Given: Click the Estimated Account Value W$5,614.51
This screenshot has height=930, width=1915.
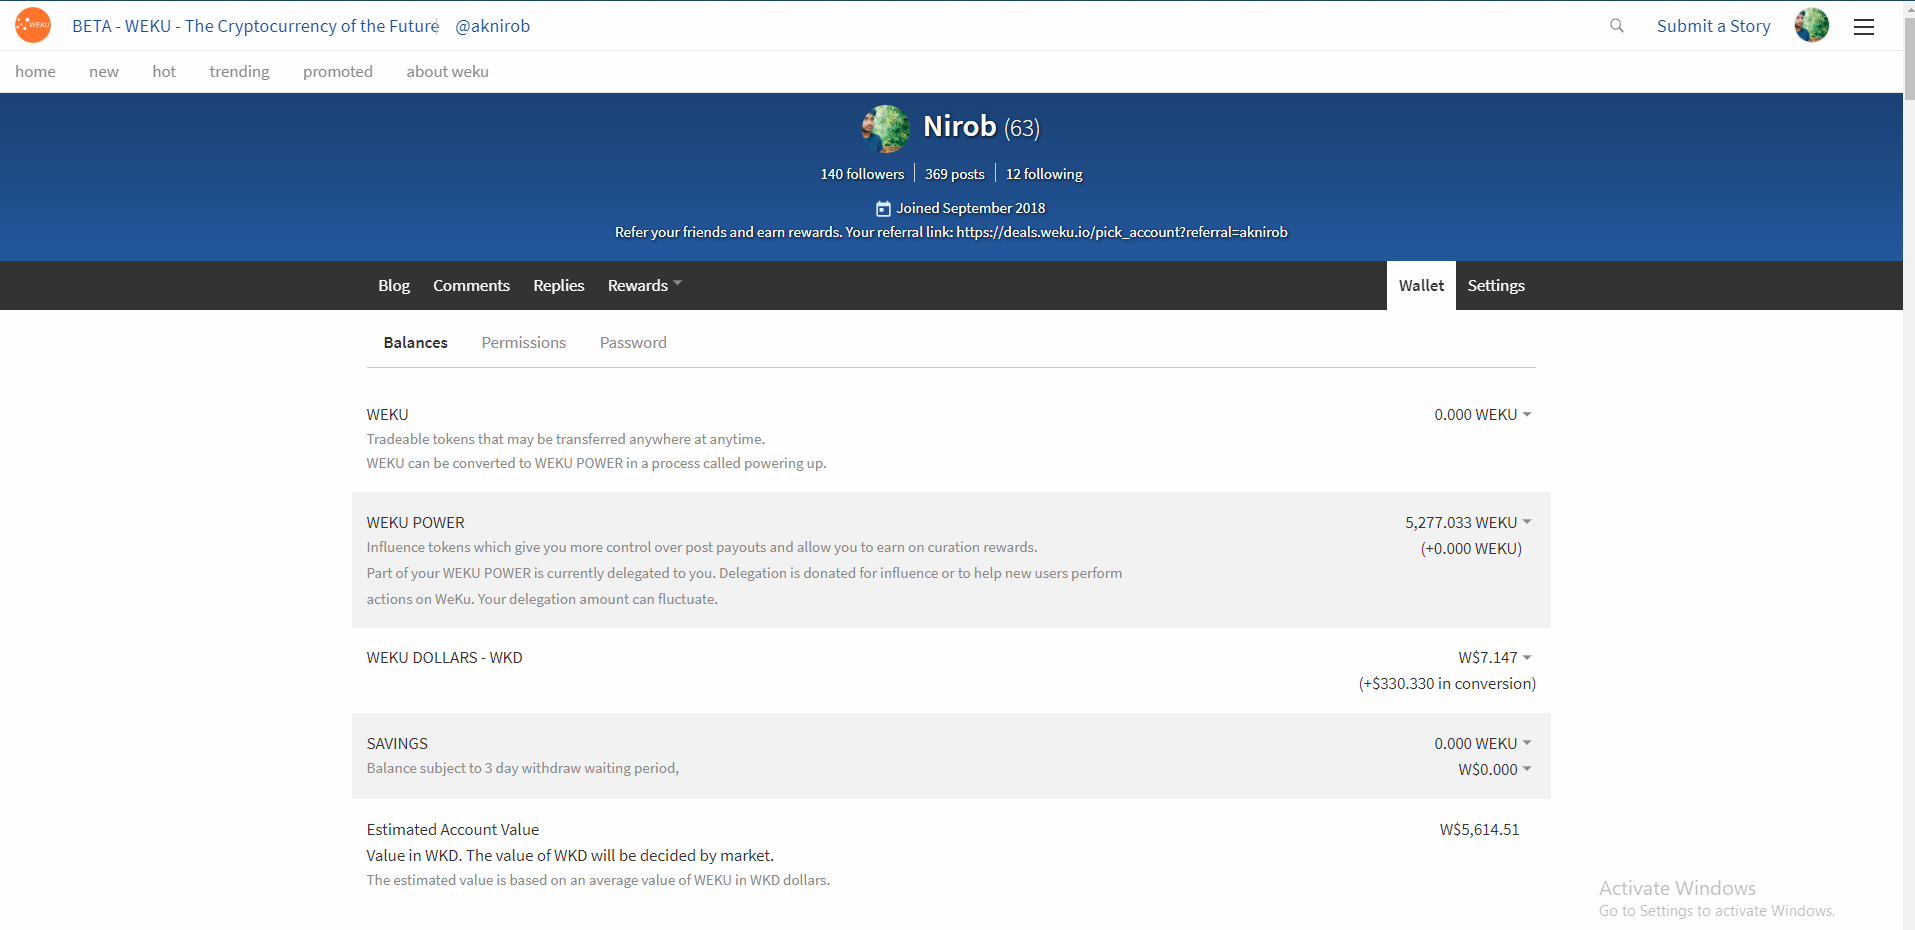Looking at the screenshot, I should point(1479,829).
